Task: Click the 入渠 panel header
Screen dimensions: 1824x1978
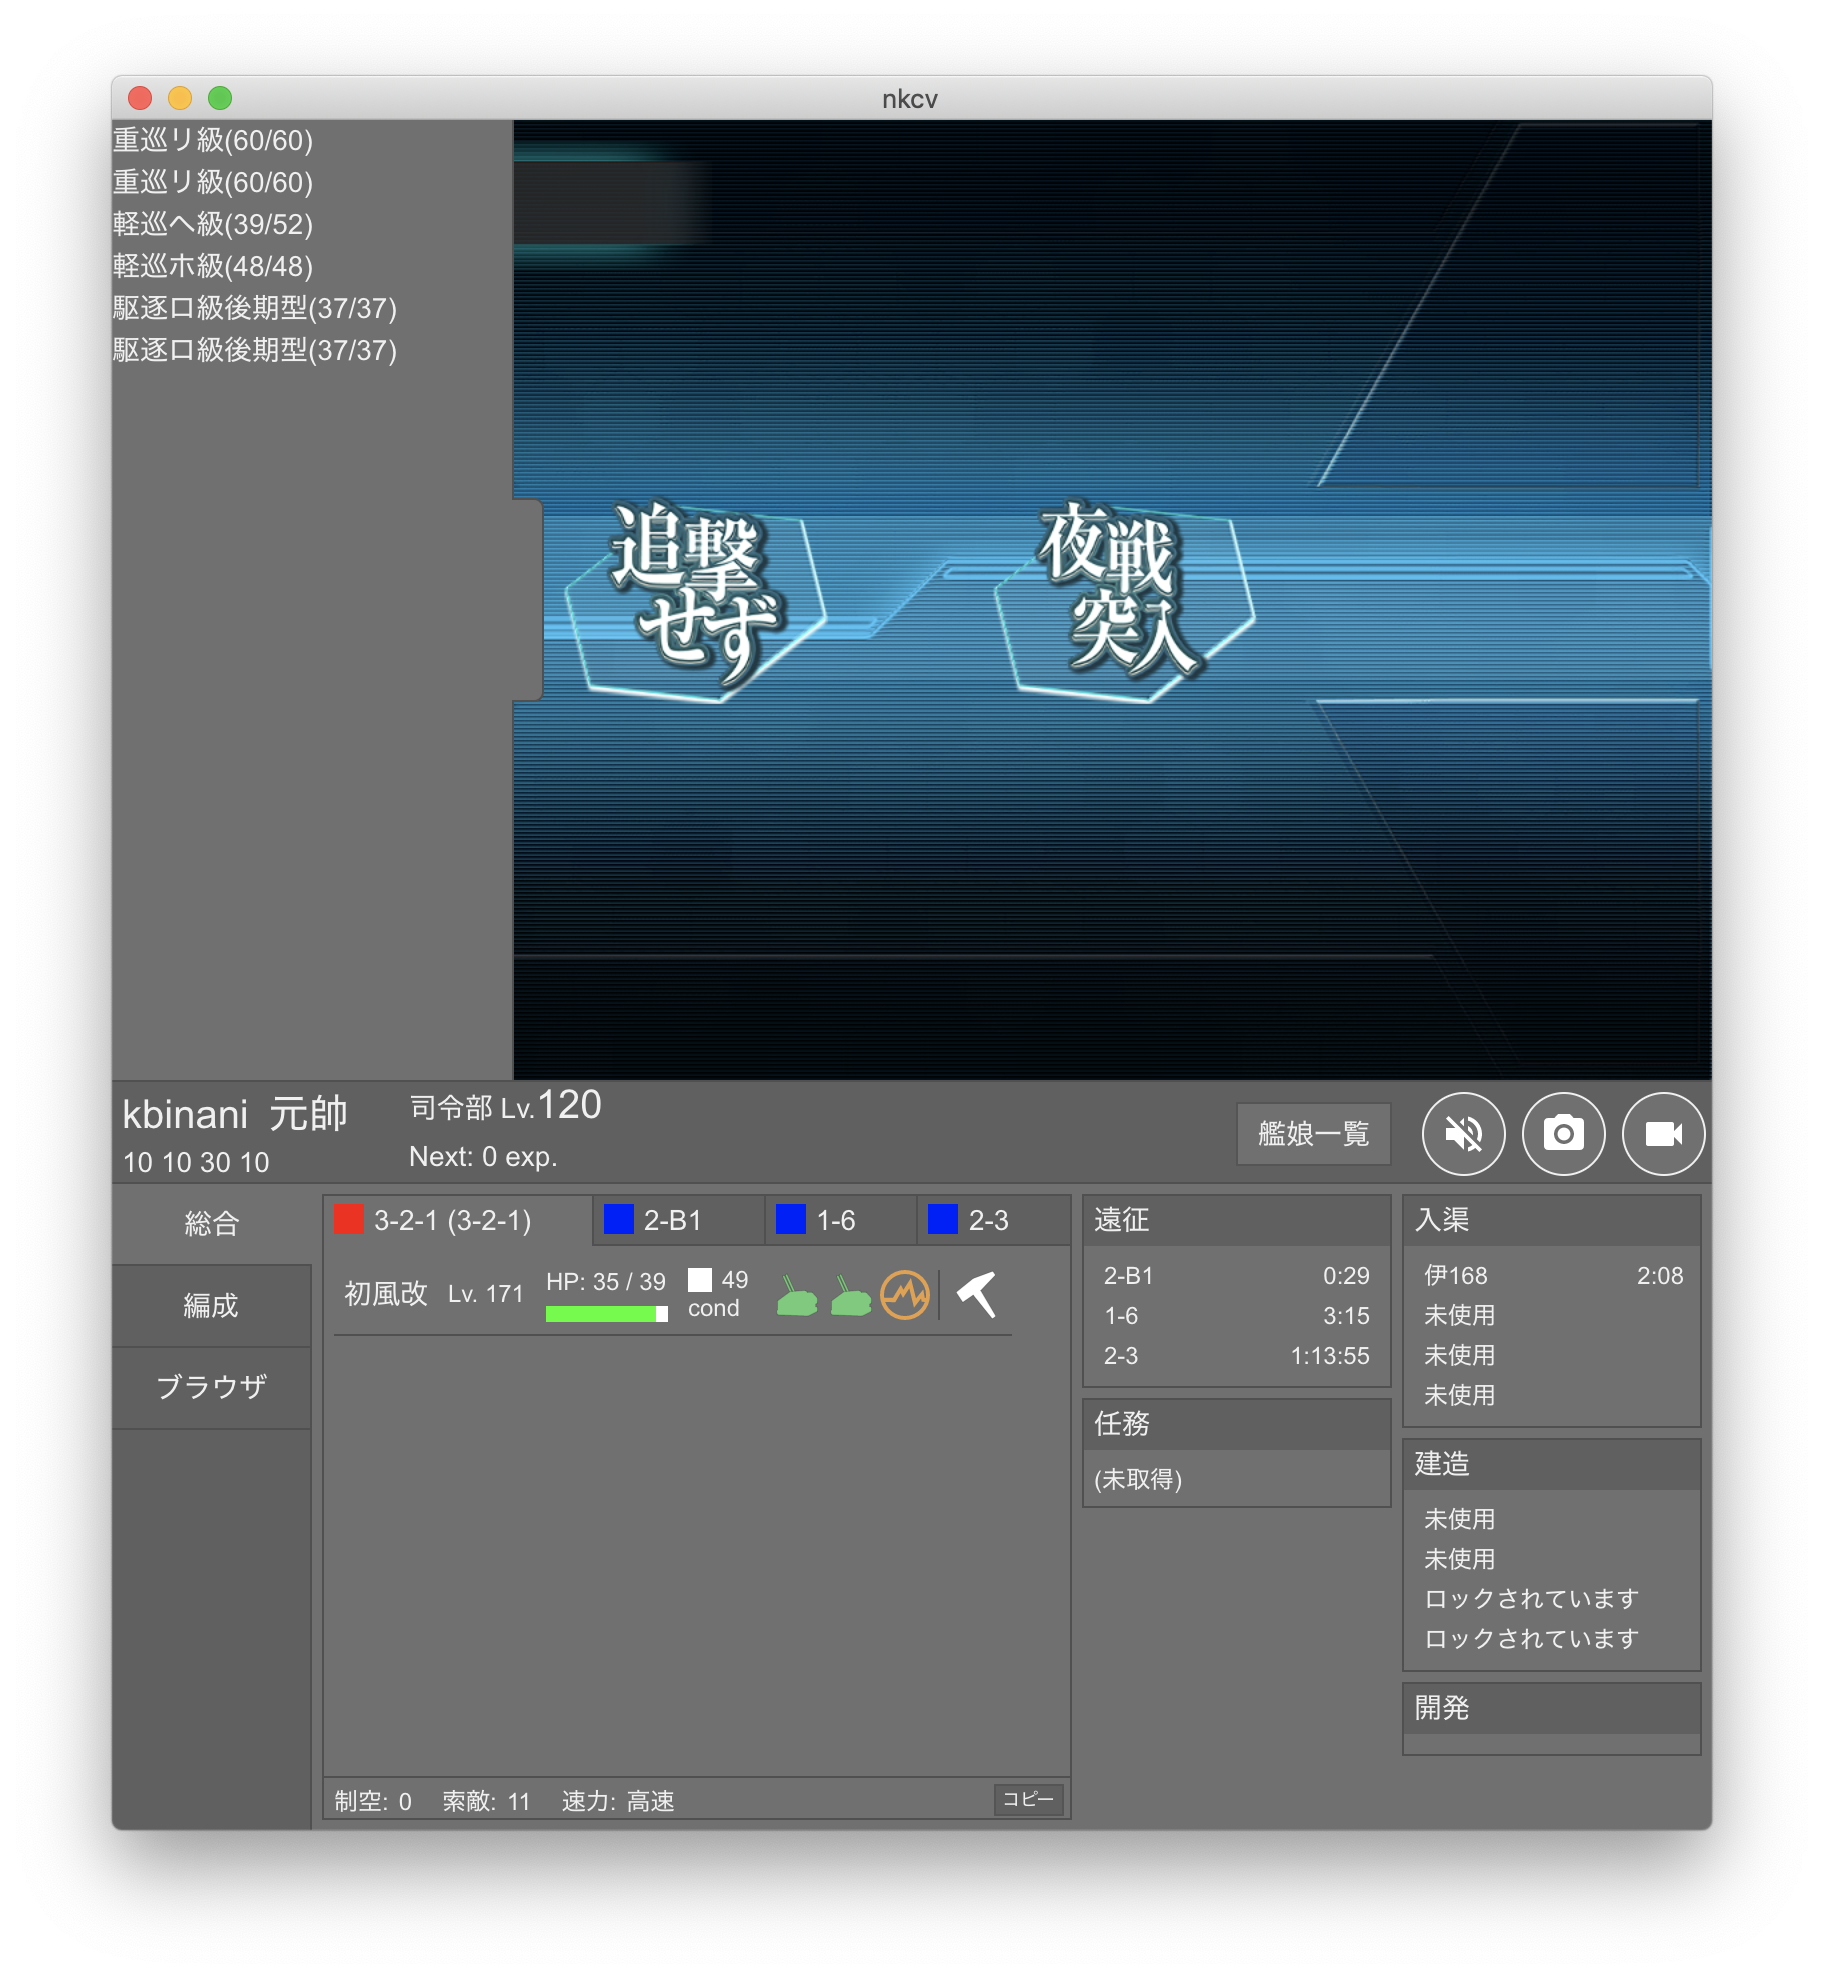Action: click(x=1551, y=1220)
